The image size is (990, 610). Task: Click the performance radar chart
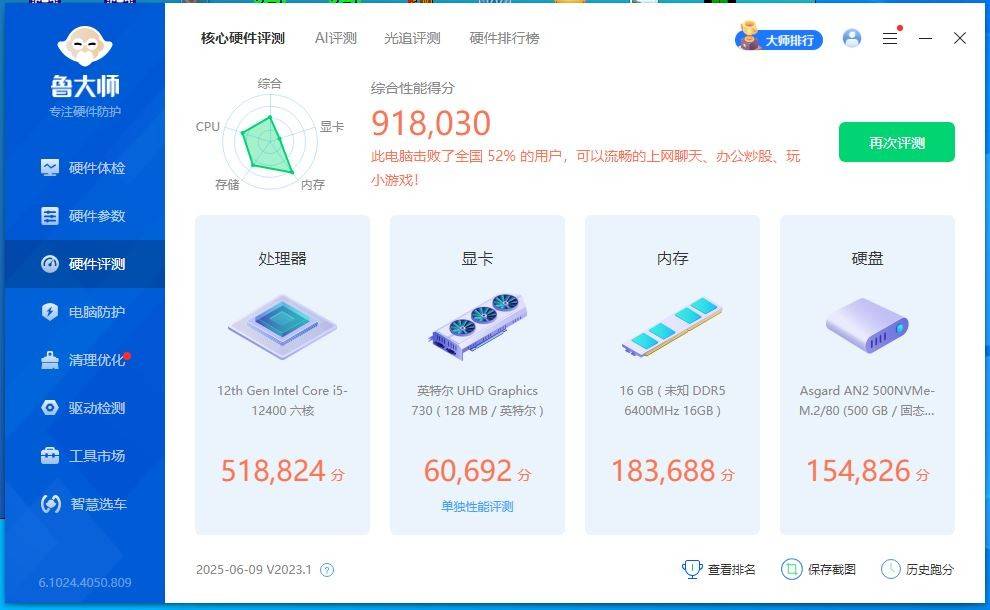pos(270,144)
